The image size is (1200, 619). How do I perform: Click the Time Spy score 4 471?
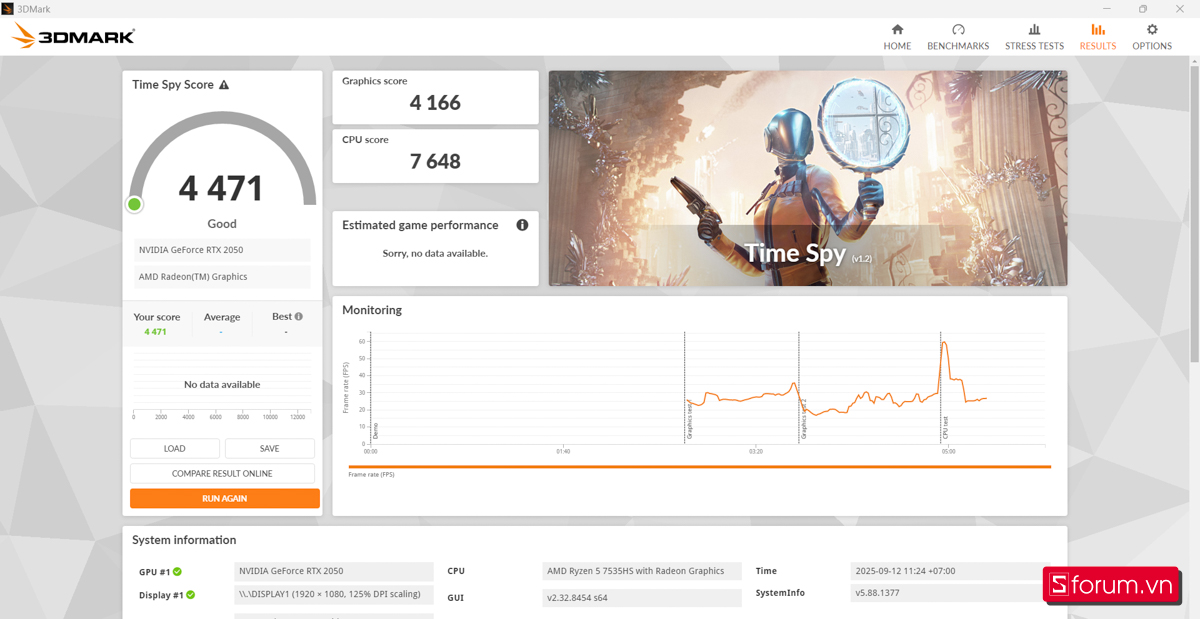point(221,188)
